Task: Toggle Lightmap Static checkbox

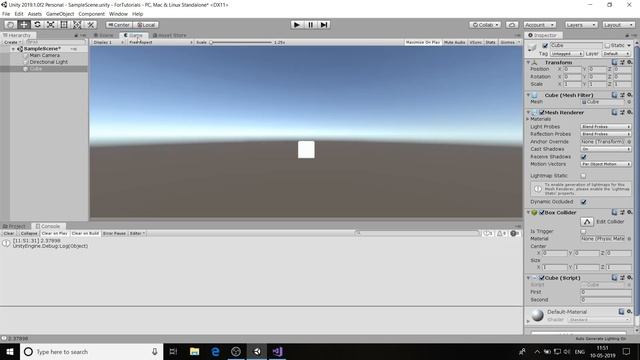Action: pos(583,176)
